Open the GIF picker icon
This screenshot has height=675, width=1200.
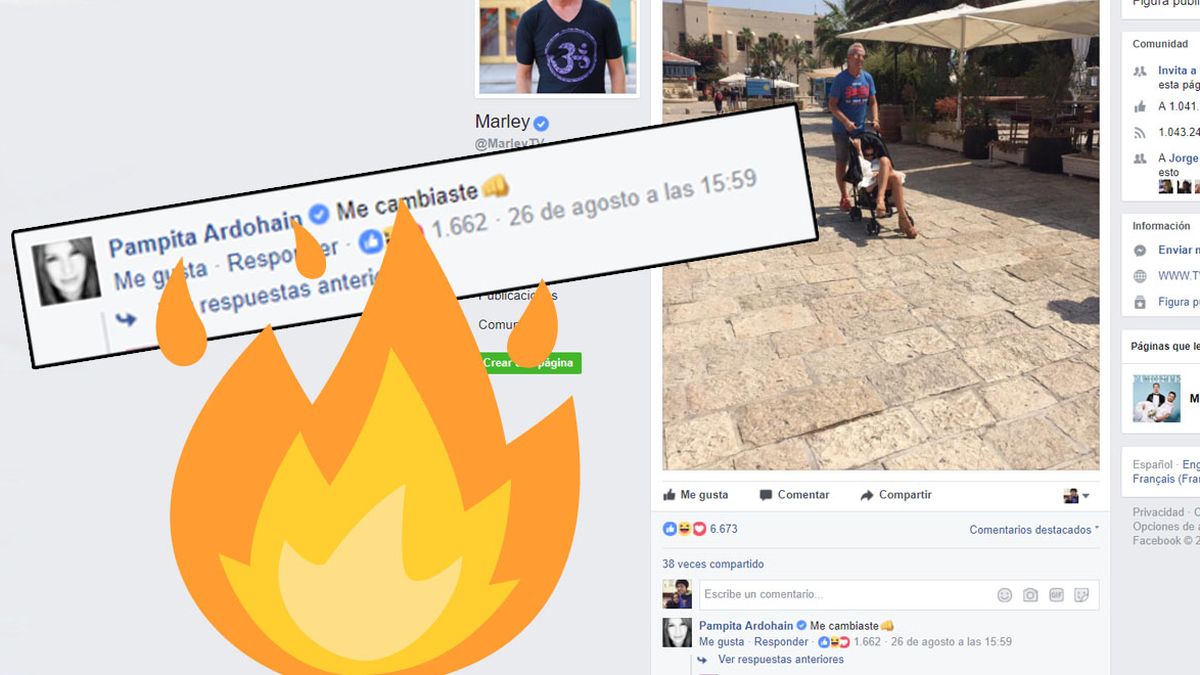[x=1056, y=595]
